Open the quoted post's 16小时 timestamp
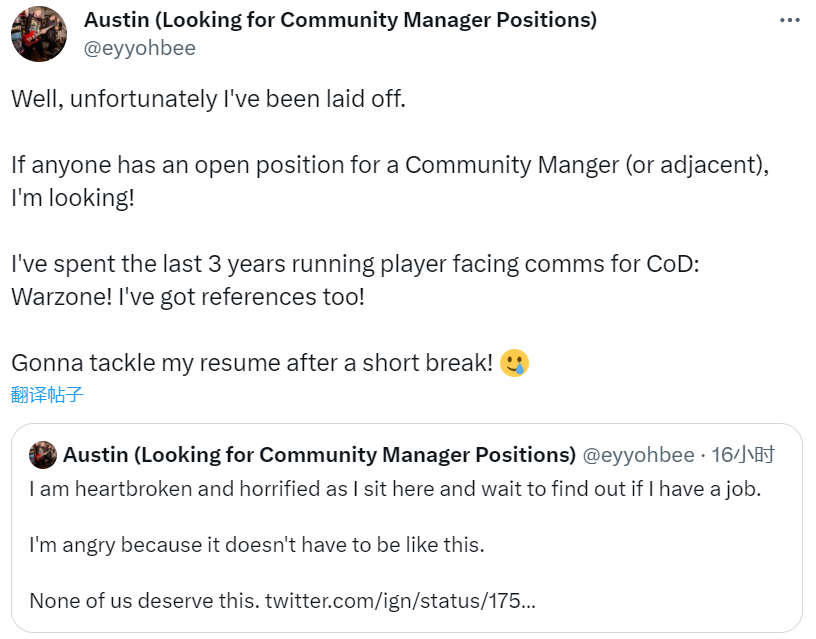This screenshot has width=816, height=639. [x=743, y=455]
